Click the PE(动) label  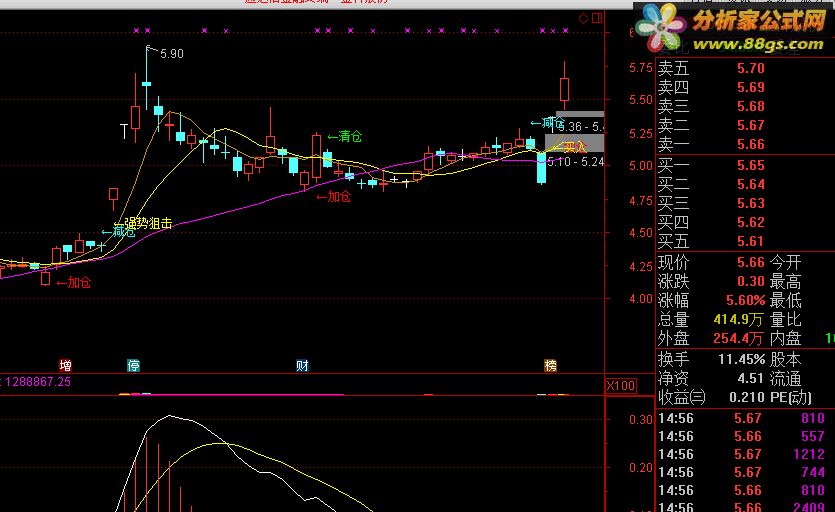tap(791, 397)
